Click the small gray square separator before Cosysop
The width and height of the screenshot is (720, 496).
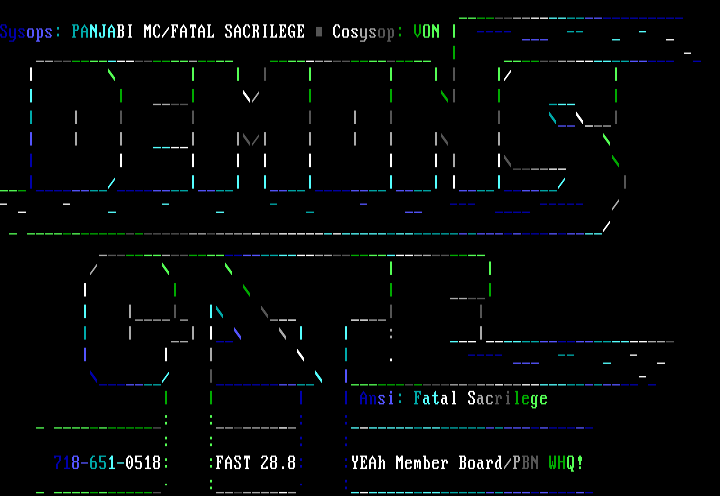(319, 32)
